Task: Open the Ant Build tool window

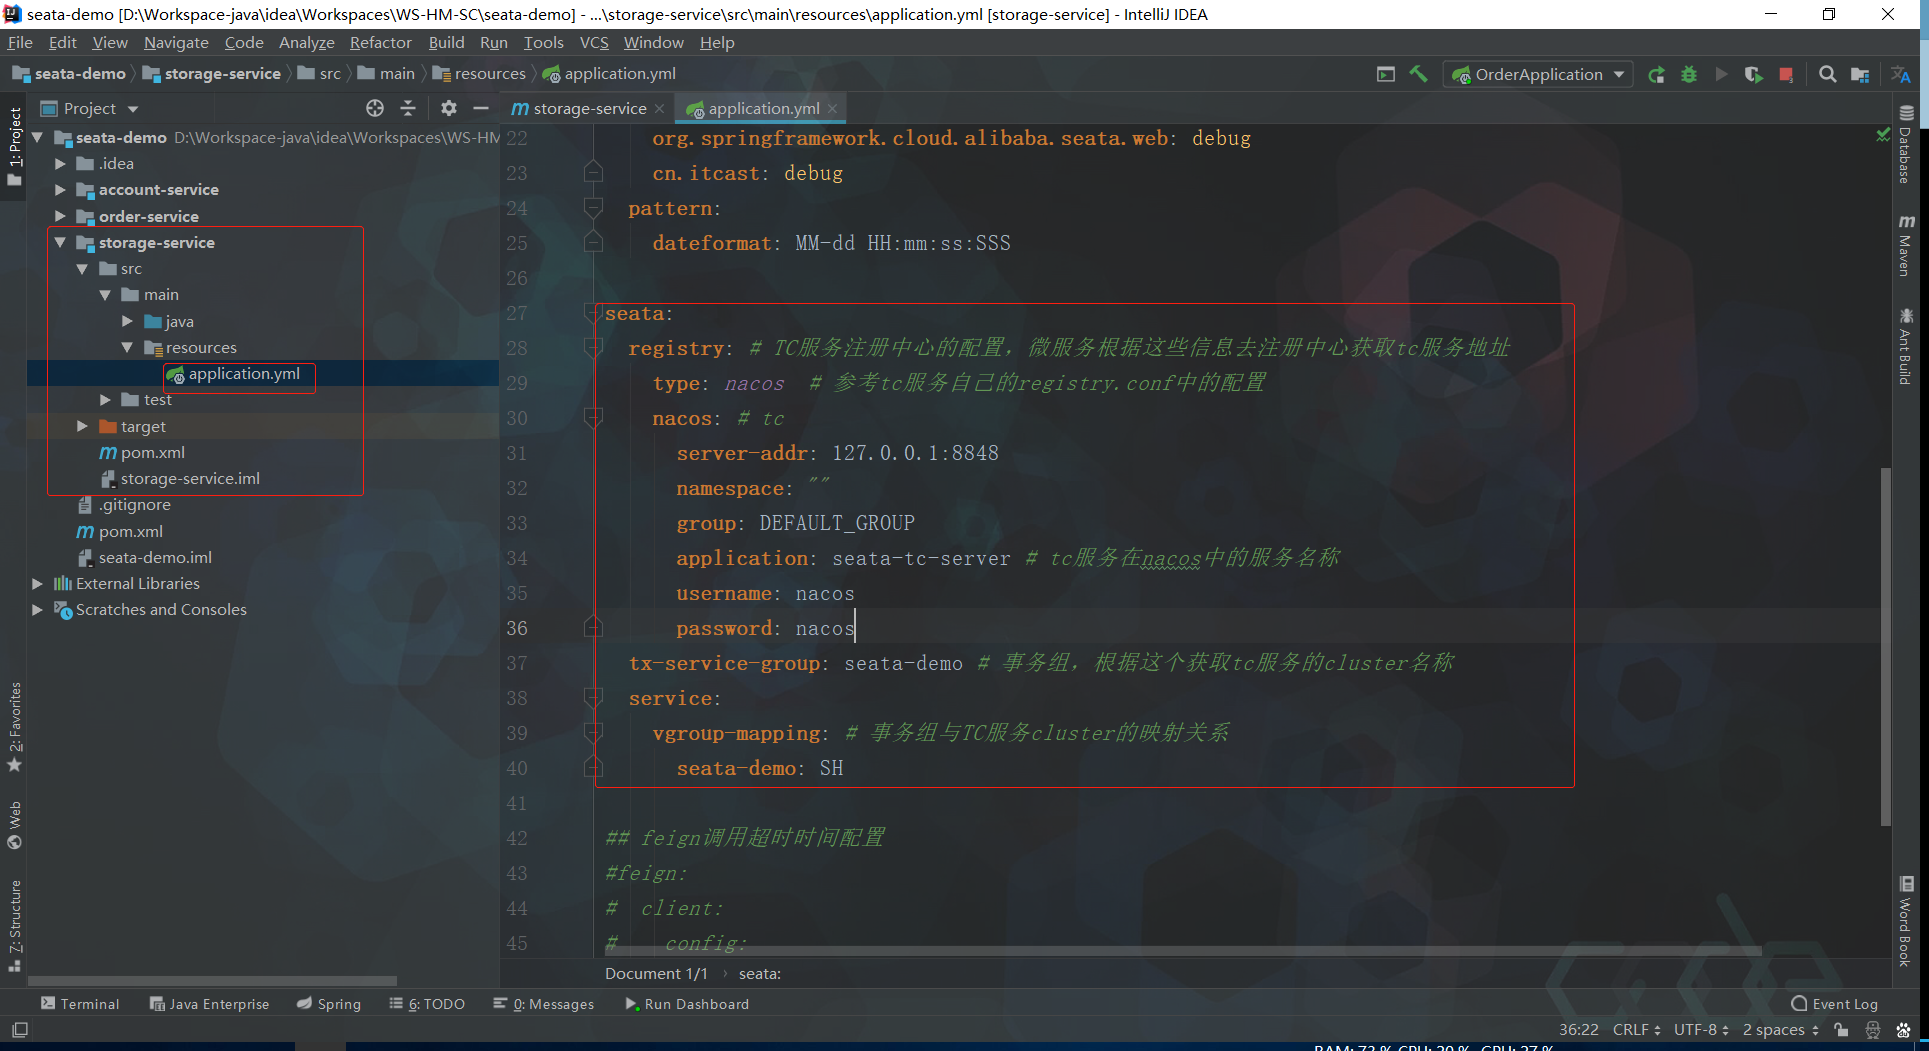Action: point(1906,346)
